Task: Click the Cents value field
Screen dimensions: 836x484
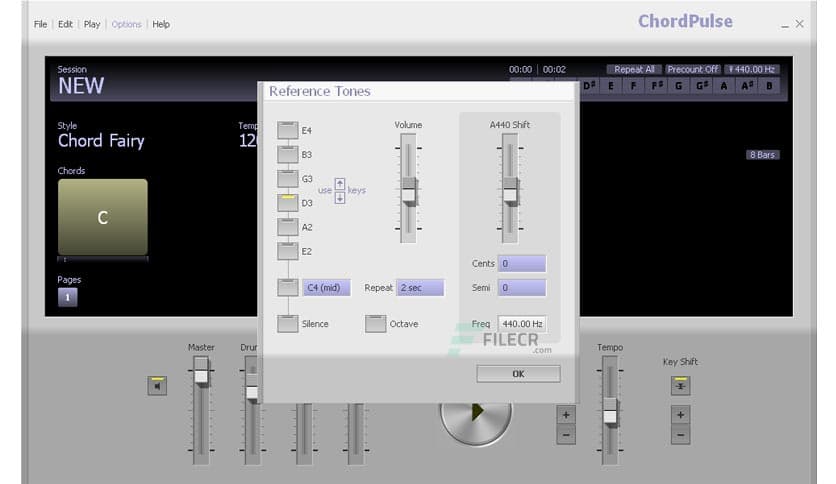Action: (x=521, y=263)
